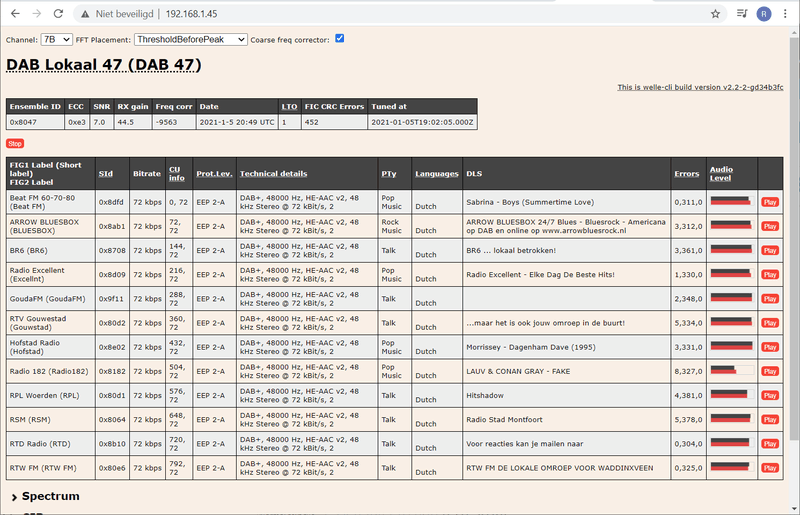This screenshot has height=515, width=800.
Task: Bookmark this page with the star
Action: click(715, 14)
